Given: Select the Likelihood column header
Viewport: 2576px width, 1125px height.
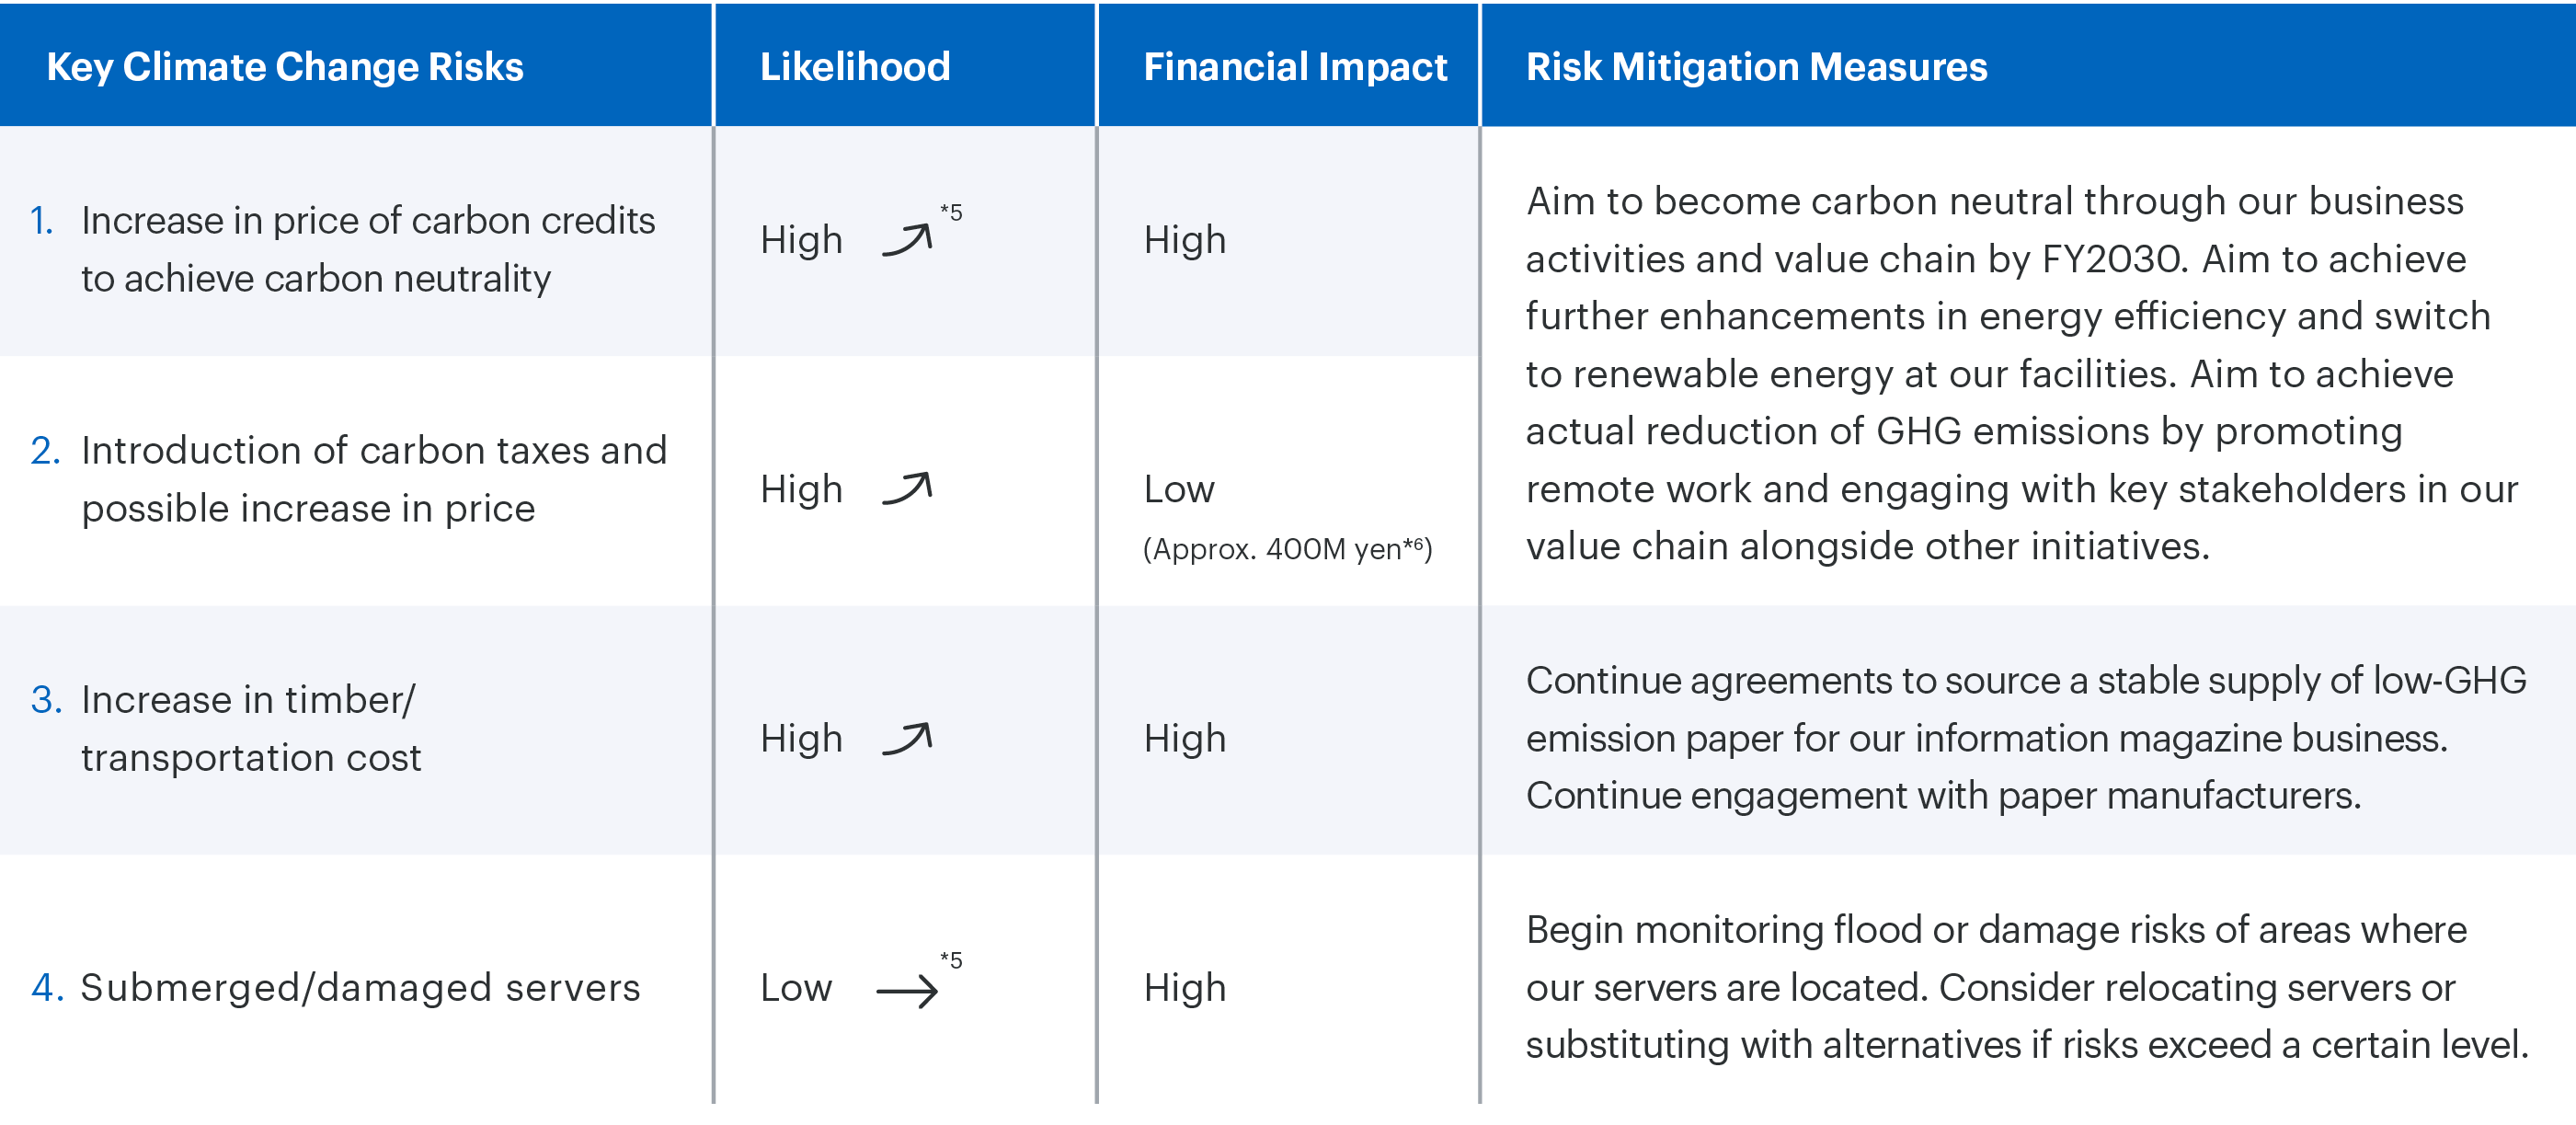Looking at the screenshot, I should pos(855,67).
